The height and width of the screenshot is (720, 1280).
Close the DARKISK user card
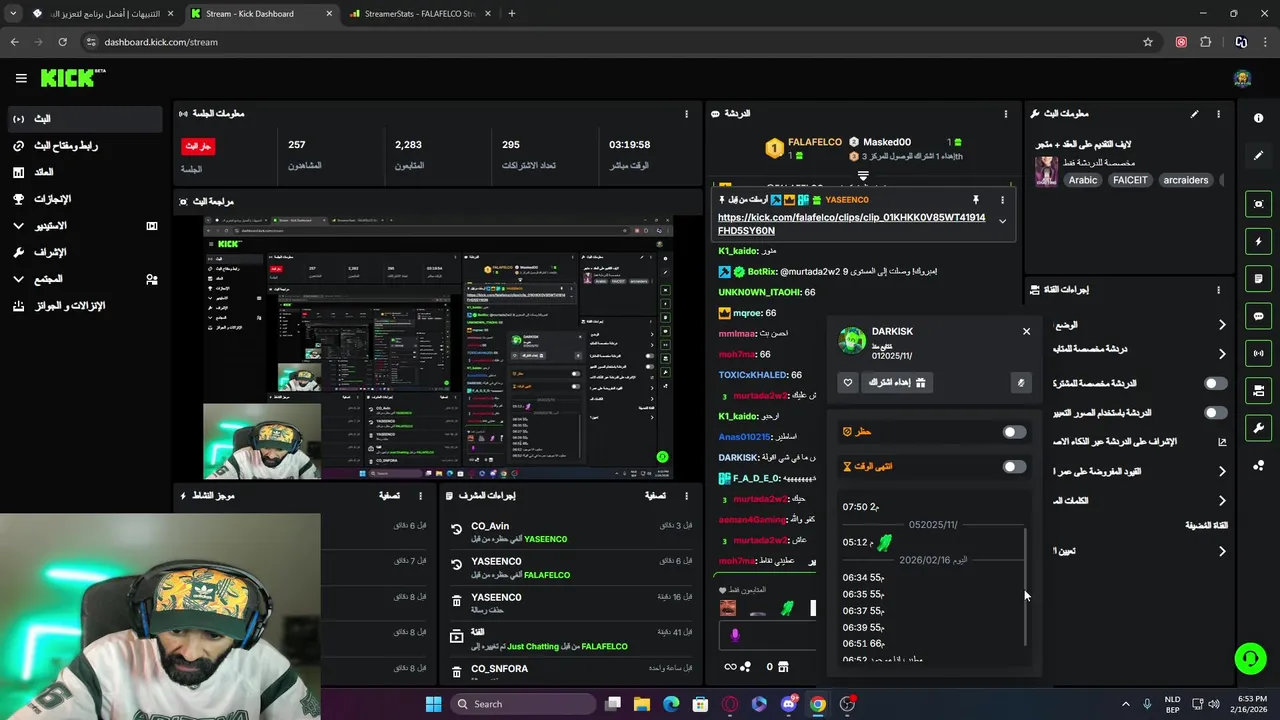(x=1026, y=331)
